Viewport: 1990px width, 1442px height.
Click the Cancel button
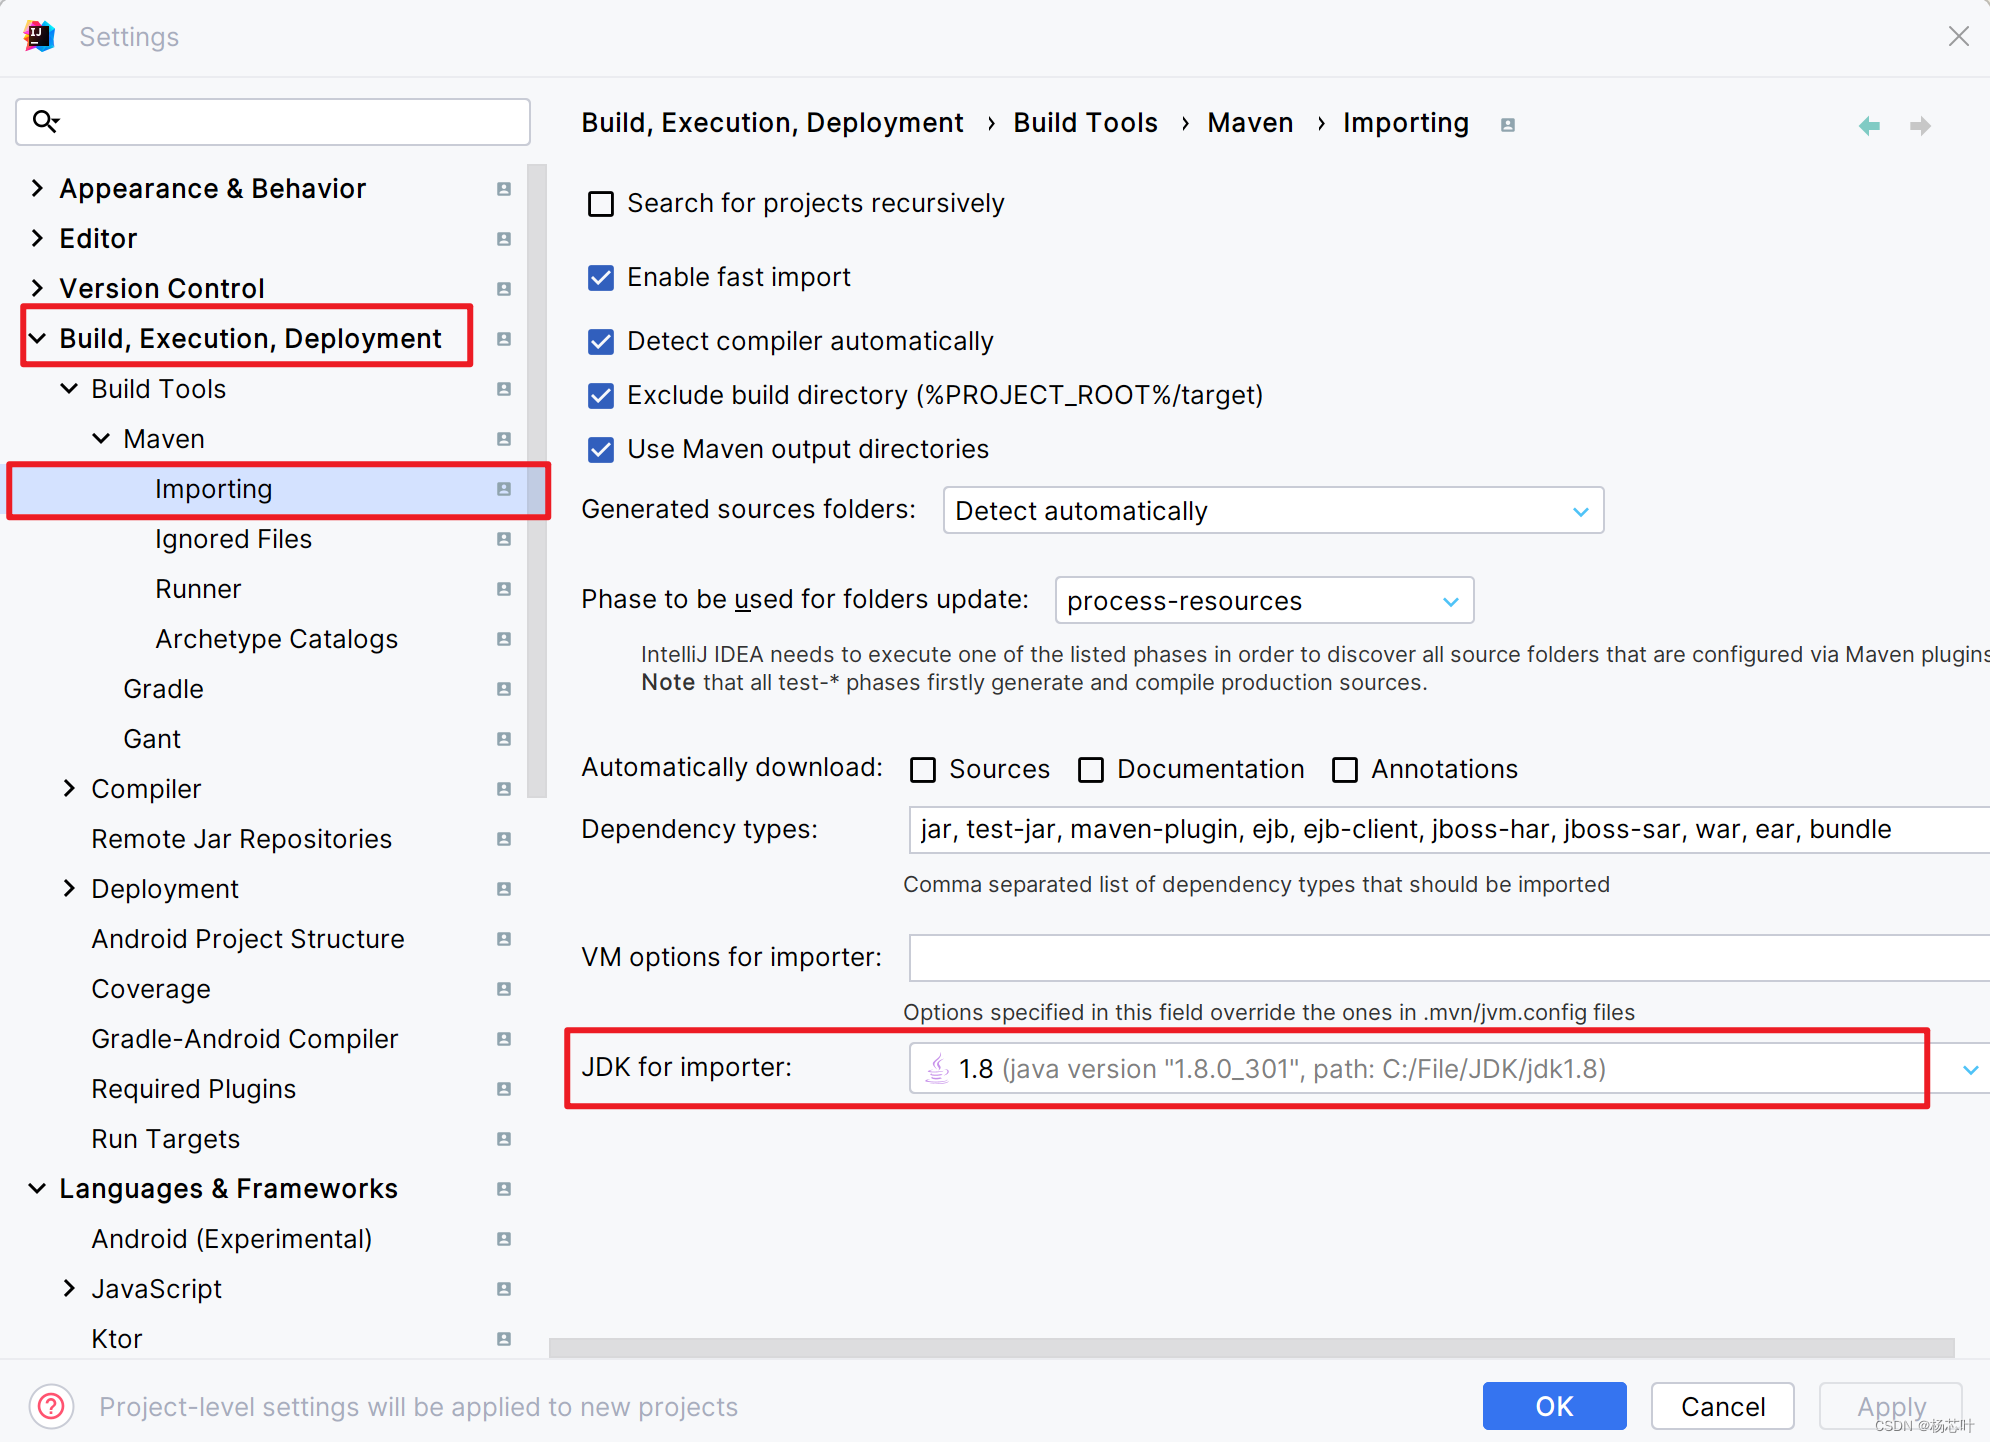[x=1722, y=1406]
